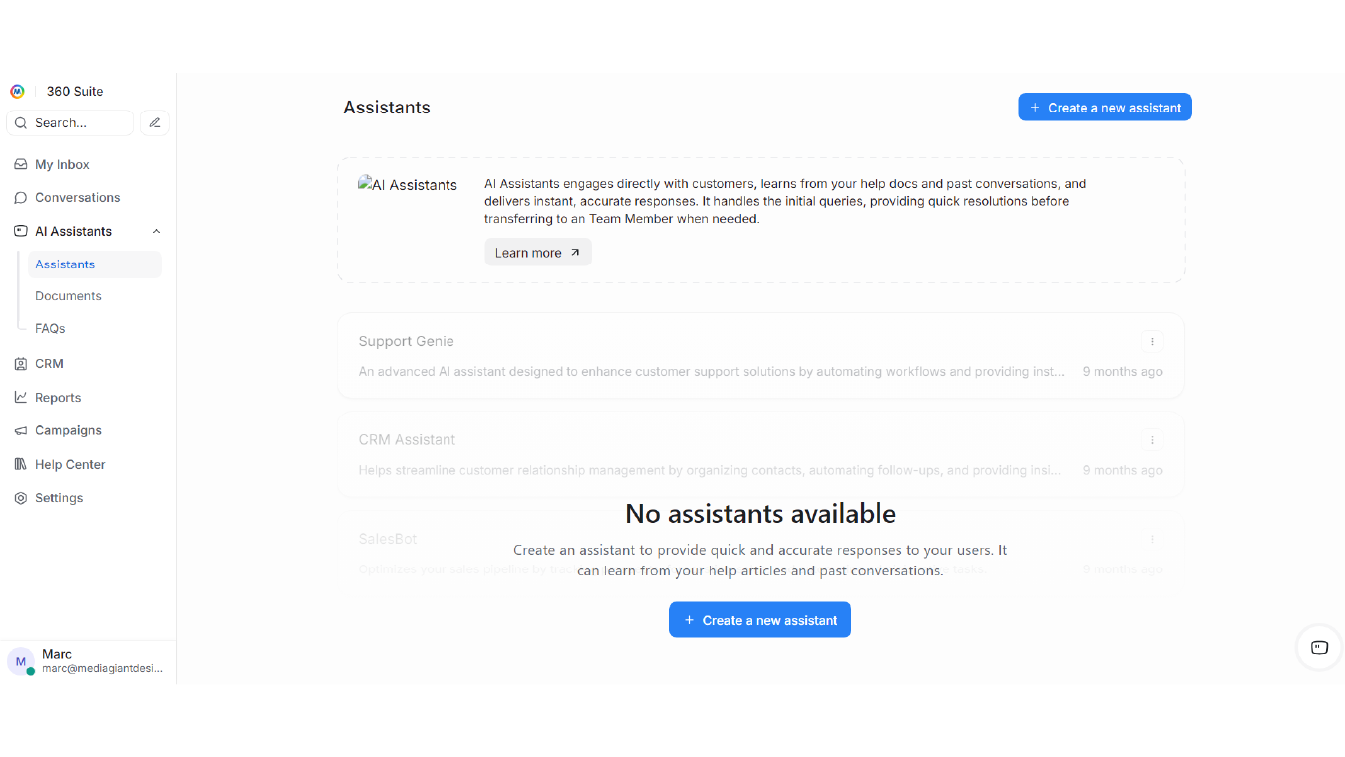The height and width of the screenshot is (757, 1345).
Task: Select Documents submenu item
Action: [68, 296]
